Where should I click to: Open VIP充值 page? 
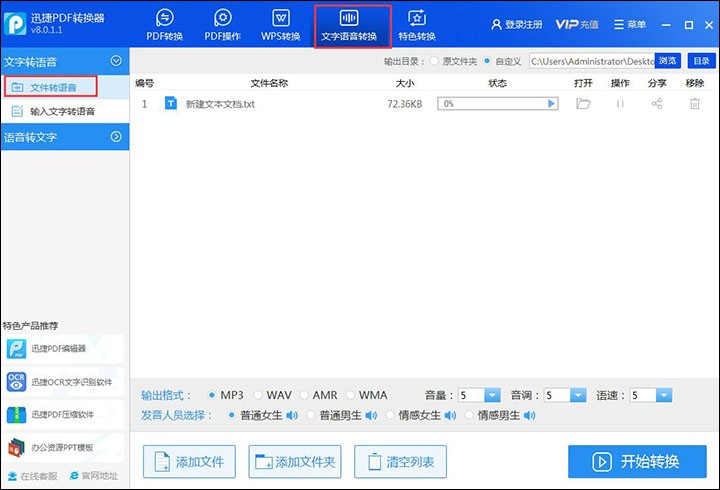(577, 24)
